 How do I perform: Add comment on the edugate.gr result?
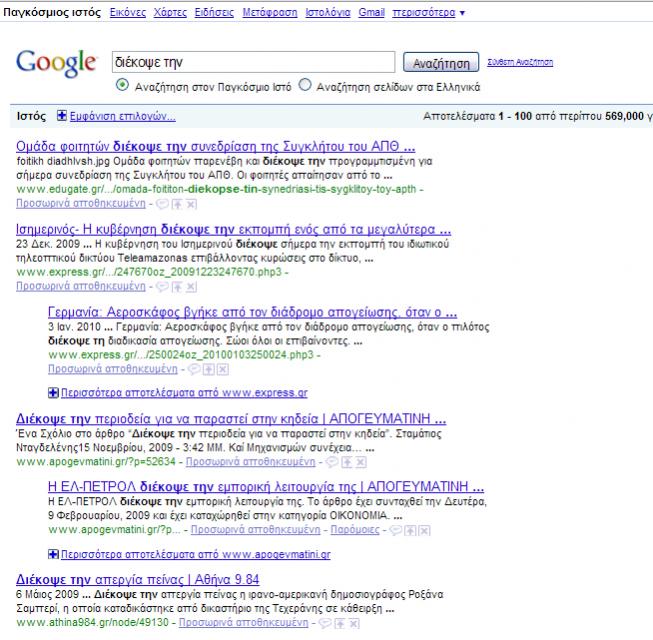(x=162, y=204)
